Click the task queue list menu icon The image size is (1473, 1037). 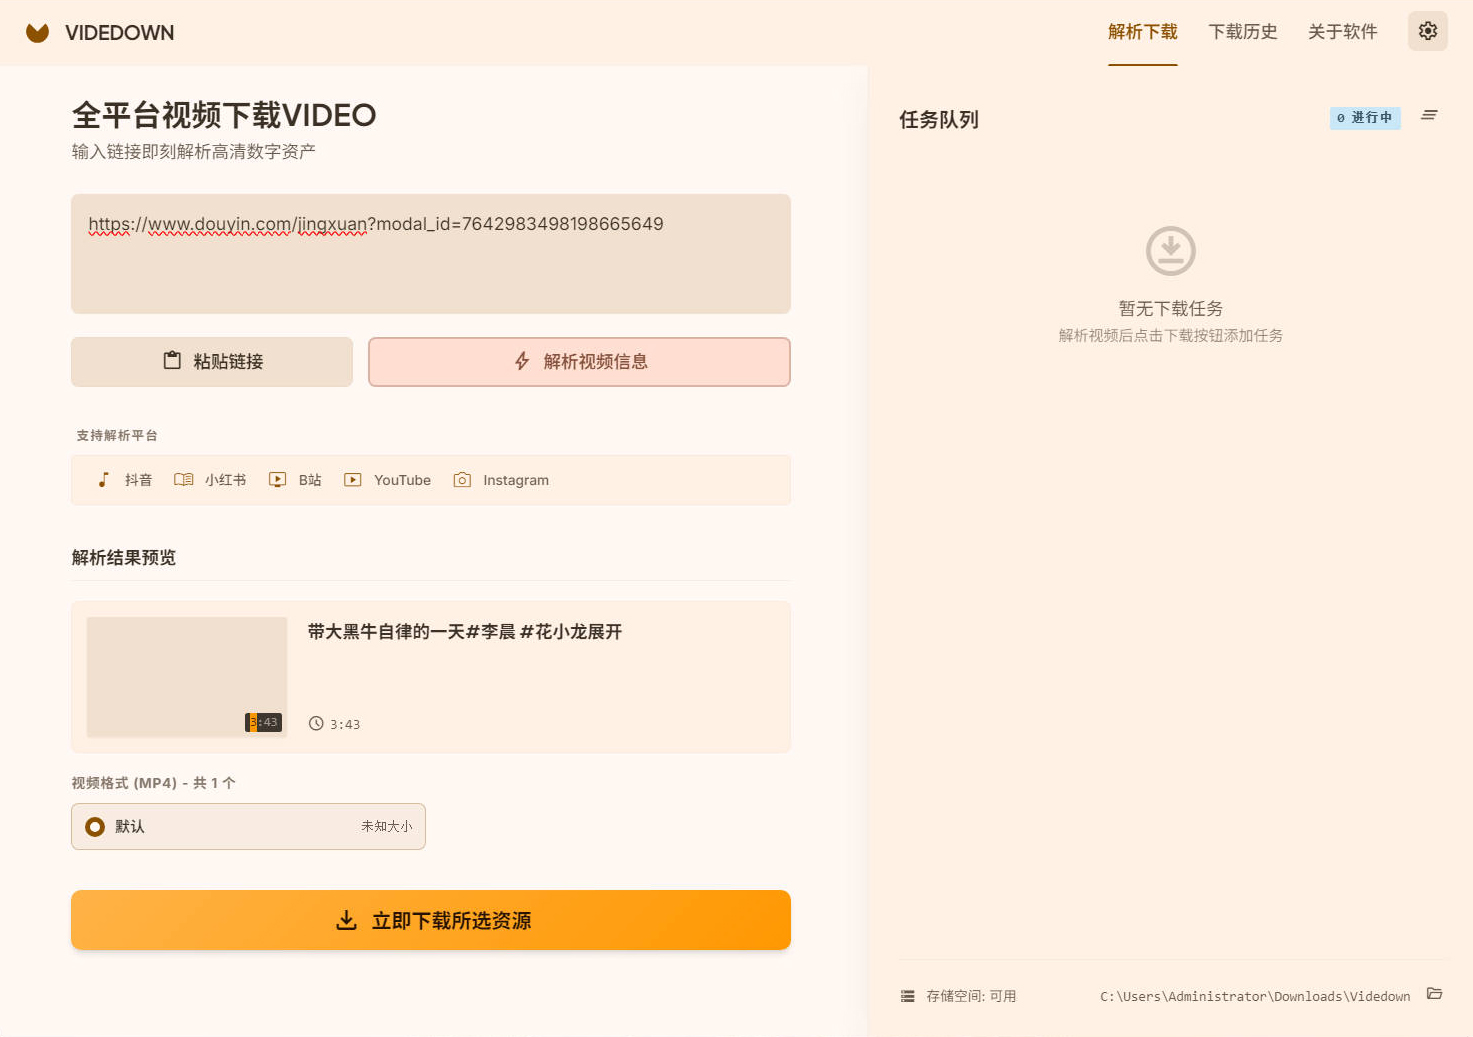pyautogui.click(x=1429, y=116)
